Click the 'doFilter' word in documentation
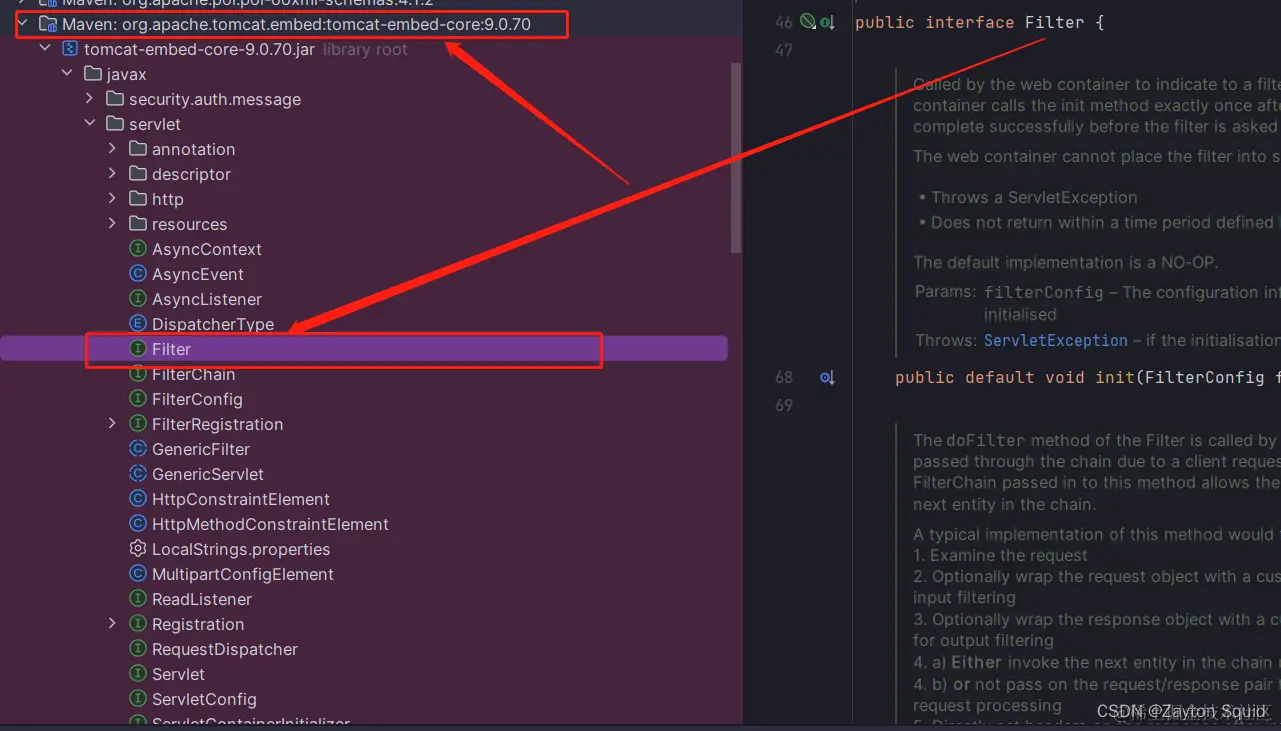1281x731 pixels. pyautogui.click(x=985, y=440)
